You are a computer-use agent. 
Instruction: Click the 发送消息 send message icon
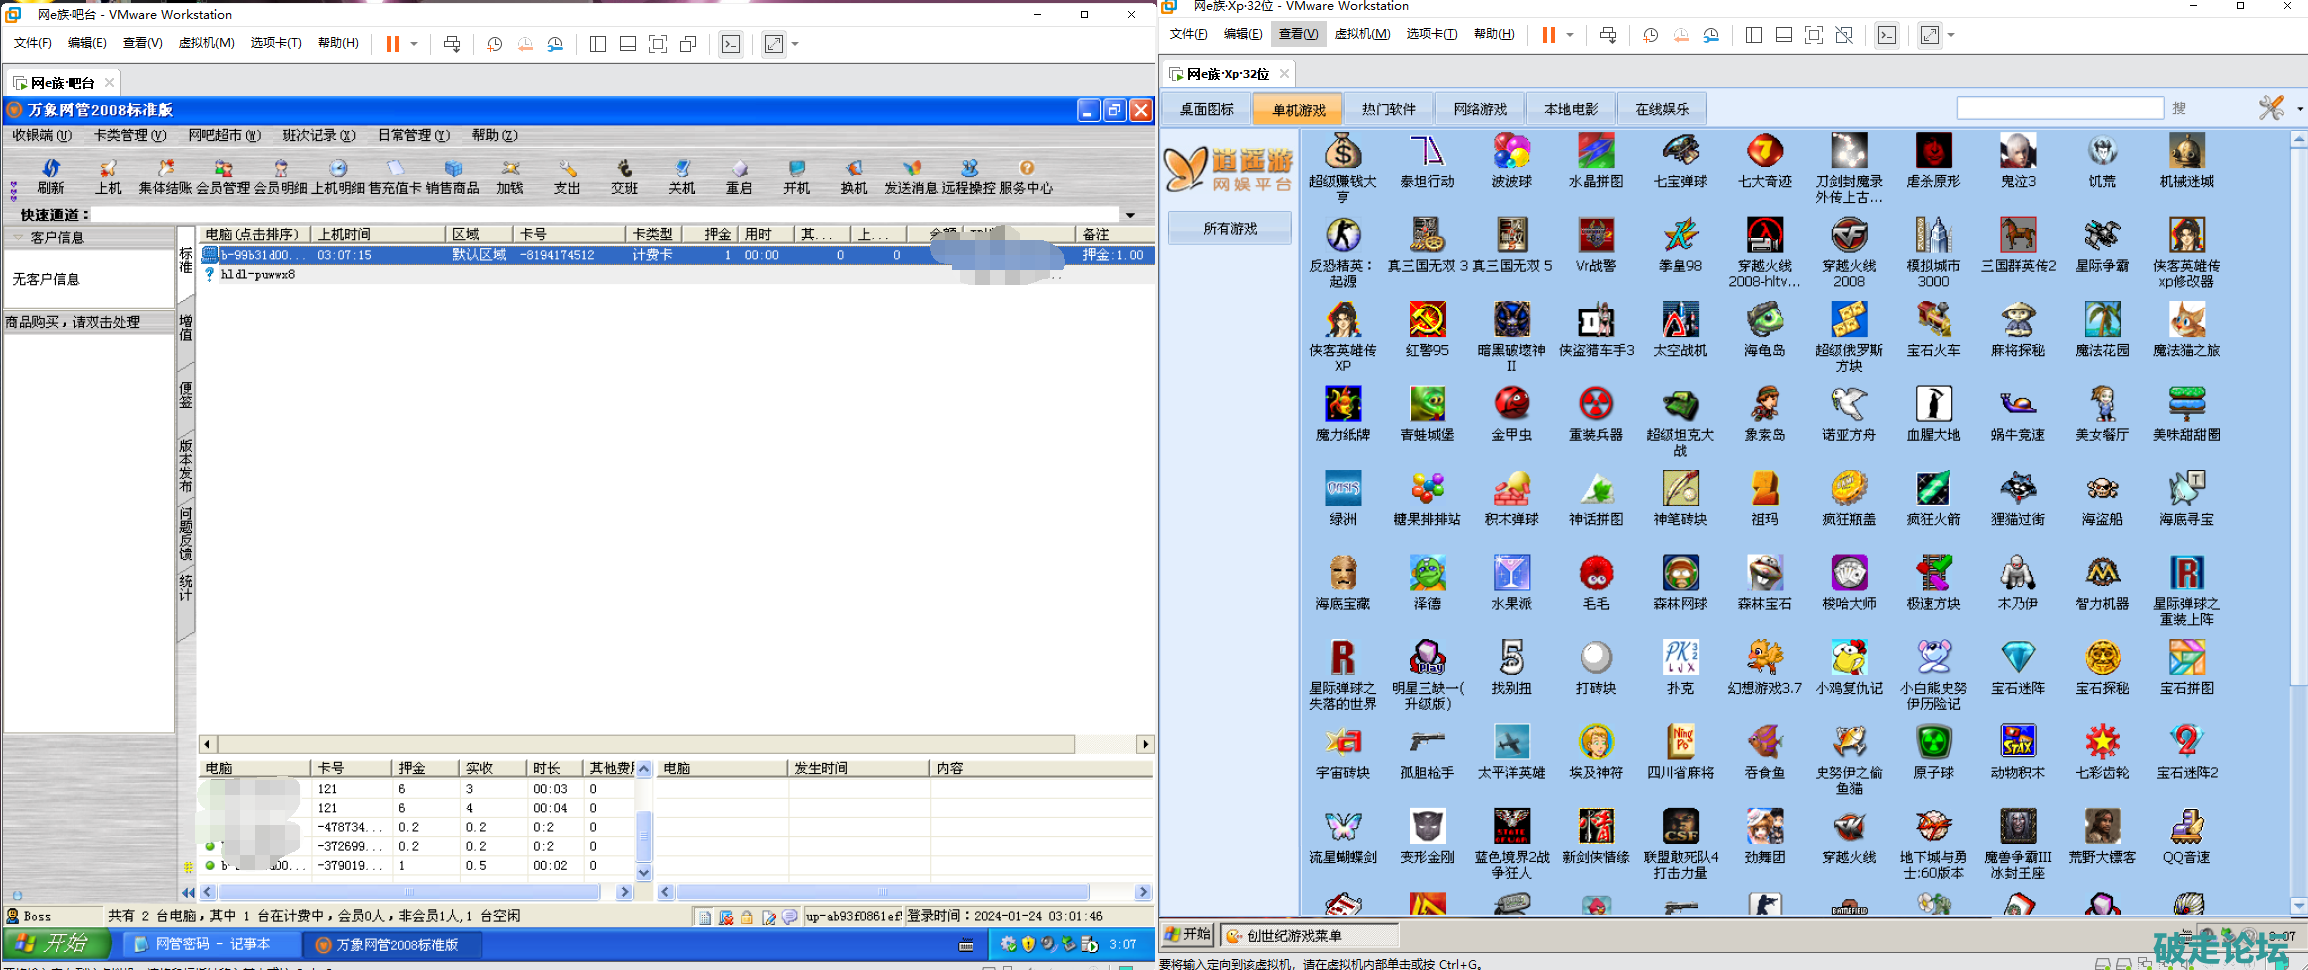pos(911,176)
